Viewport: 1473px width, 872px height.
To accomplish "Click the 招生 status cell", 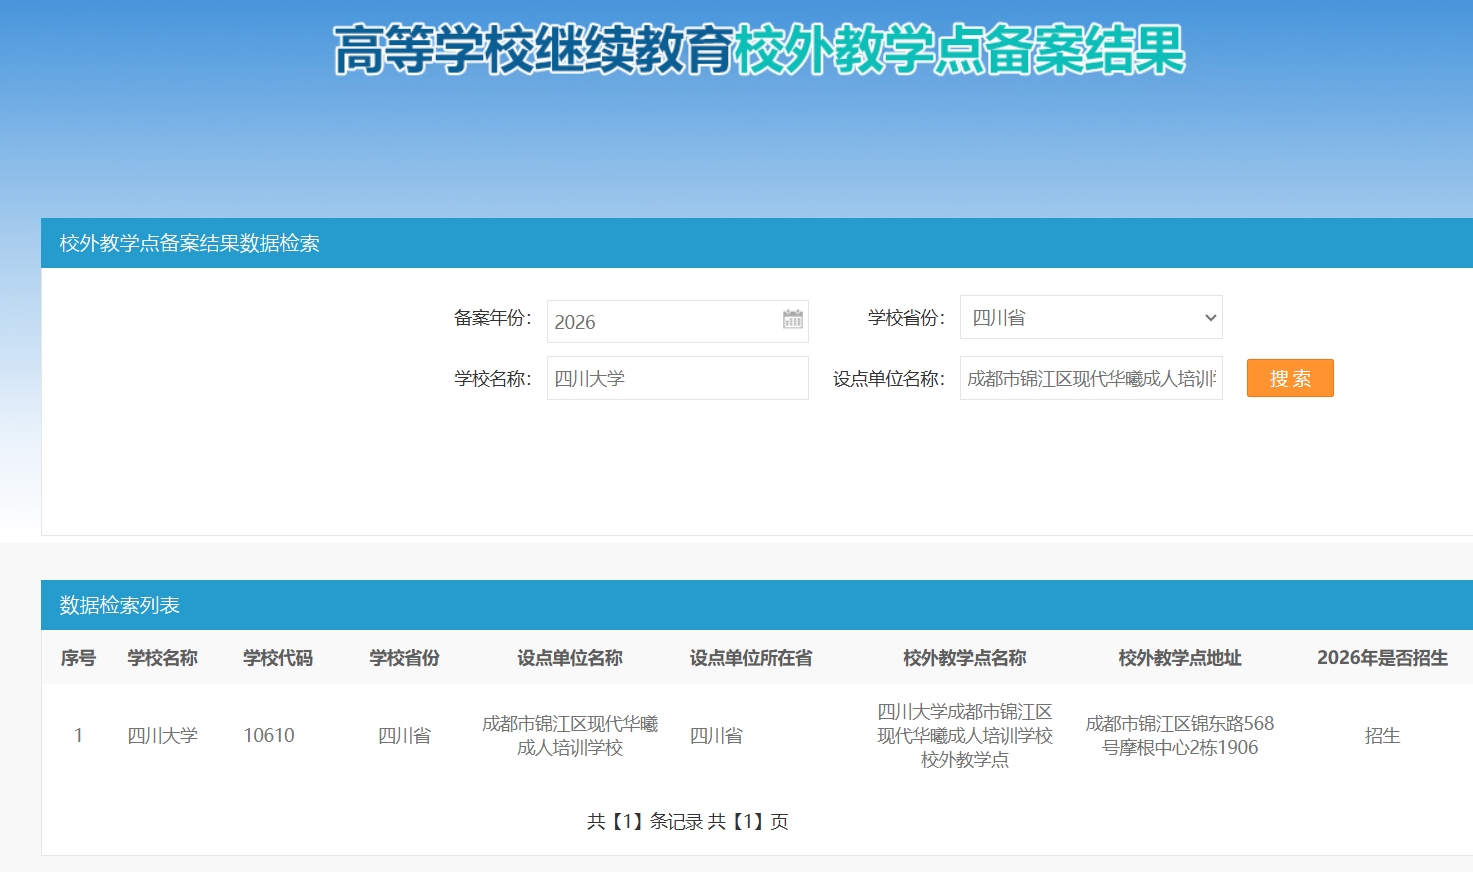I will click(1382, 736).
